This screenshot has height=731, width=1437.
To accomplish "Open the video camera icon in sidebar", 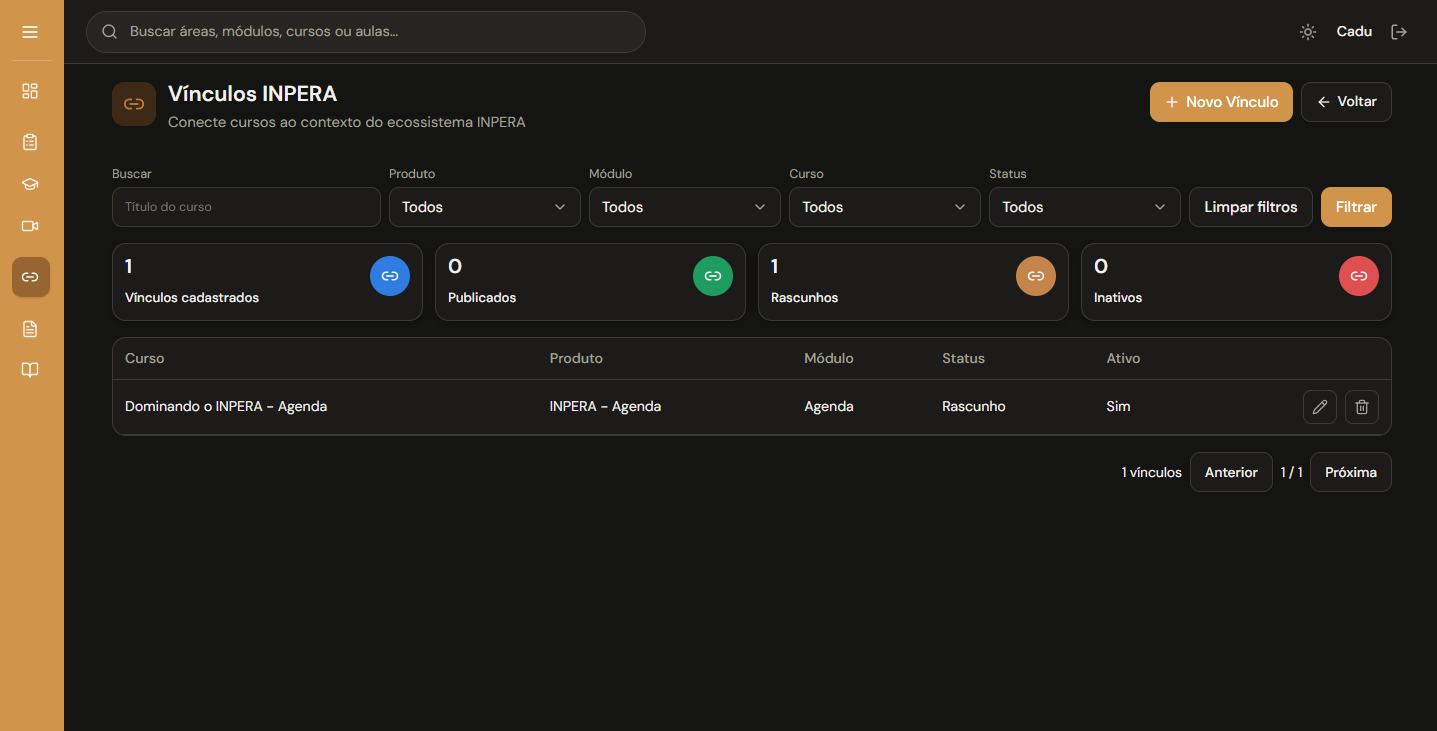I will [30, 226].
